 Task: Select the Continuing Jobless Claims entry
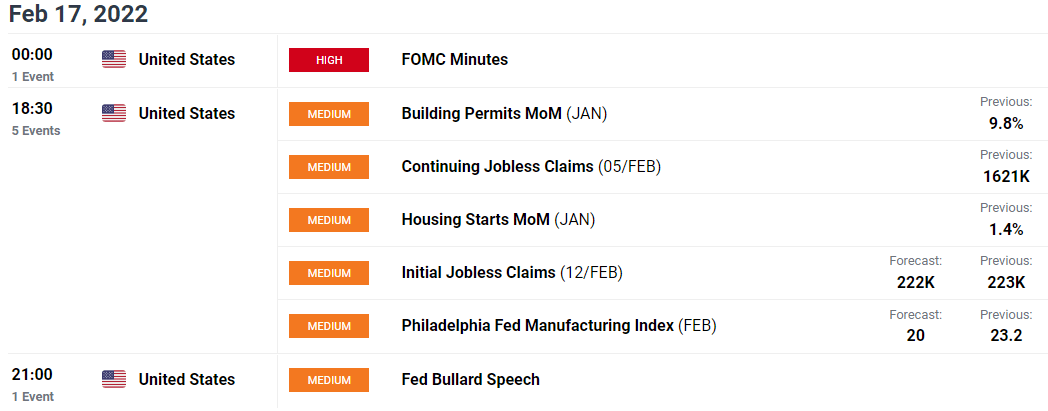[531, 166]
